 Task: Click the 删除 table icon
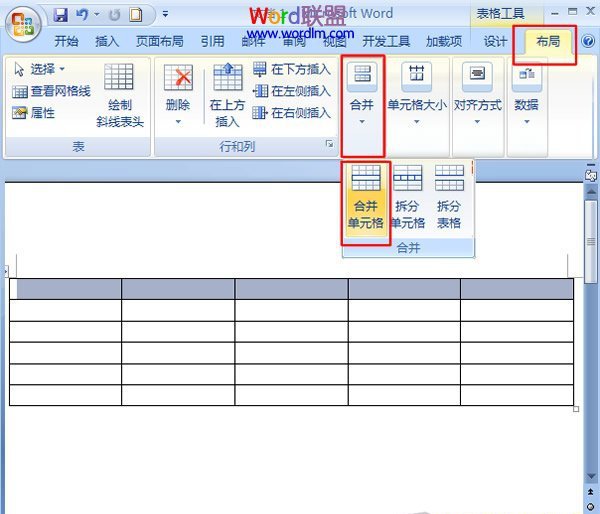pos(178,77)
